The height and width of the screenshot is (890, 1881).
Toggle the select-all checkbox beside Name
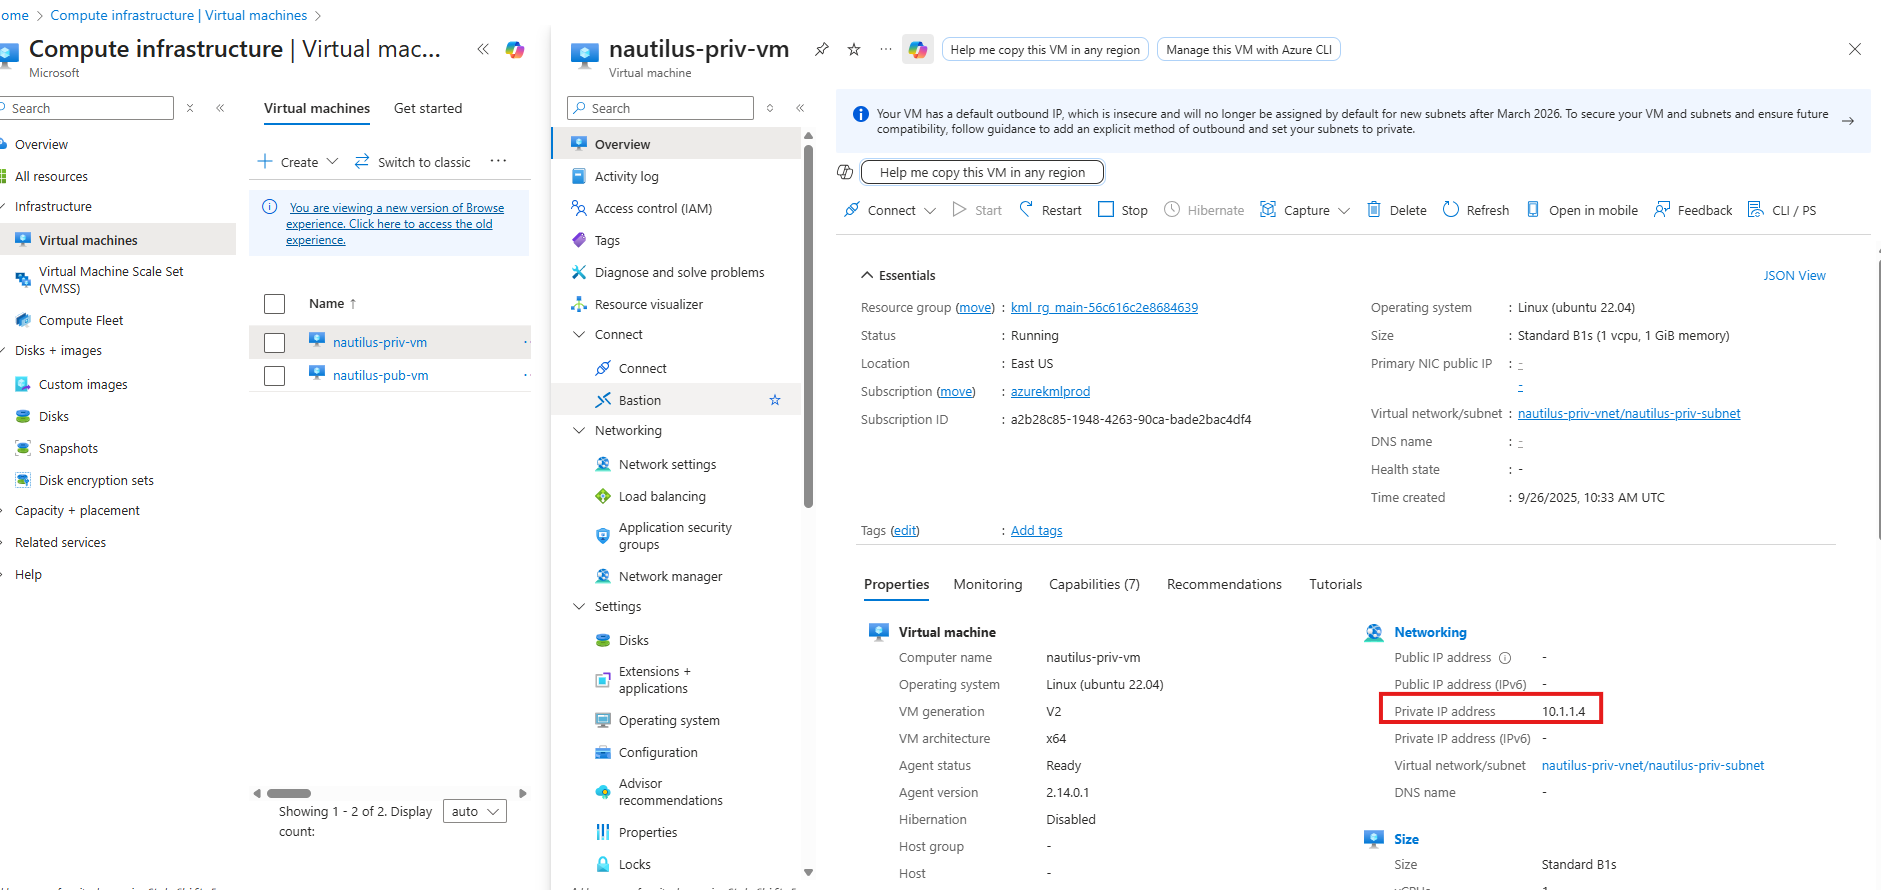(x=275, y=304)
